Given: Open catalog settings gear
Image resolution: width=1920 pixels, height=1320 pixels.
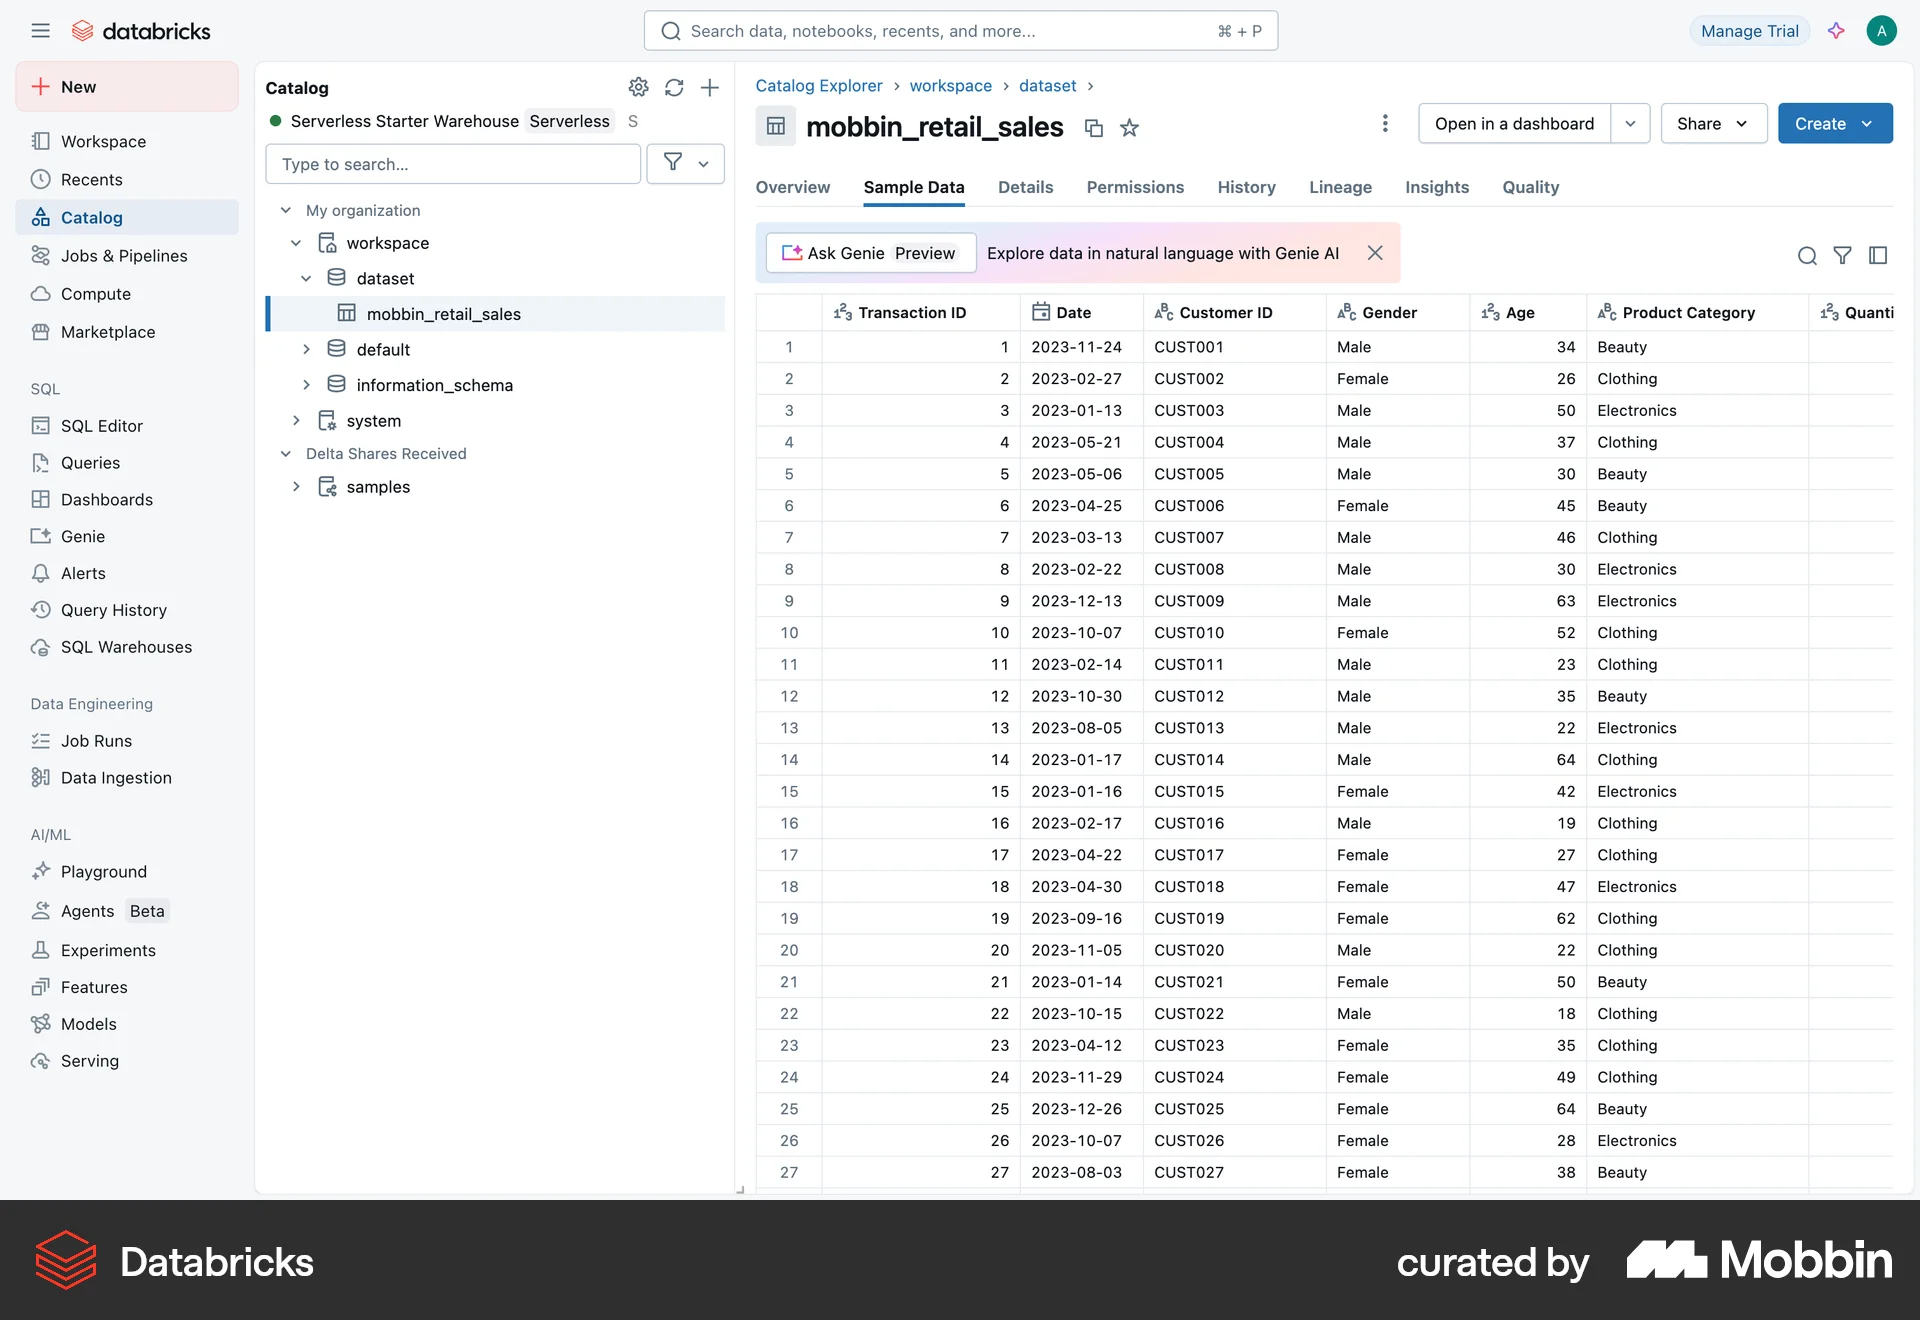Looking at the screenshot, I should coord(639,88).
